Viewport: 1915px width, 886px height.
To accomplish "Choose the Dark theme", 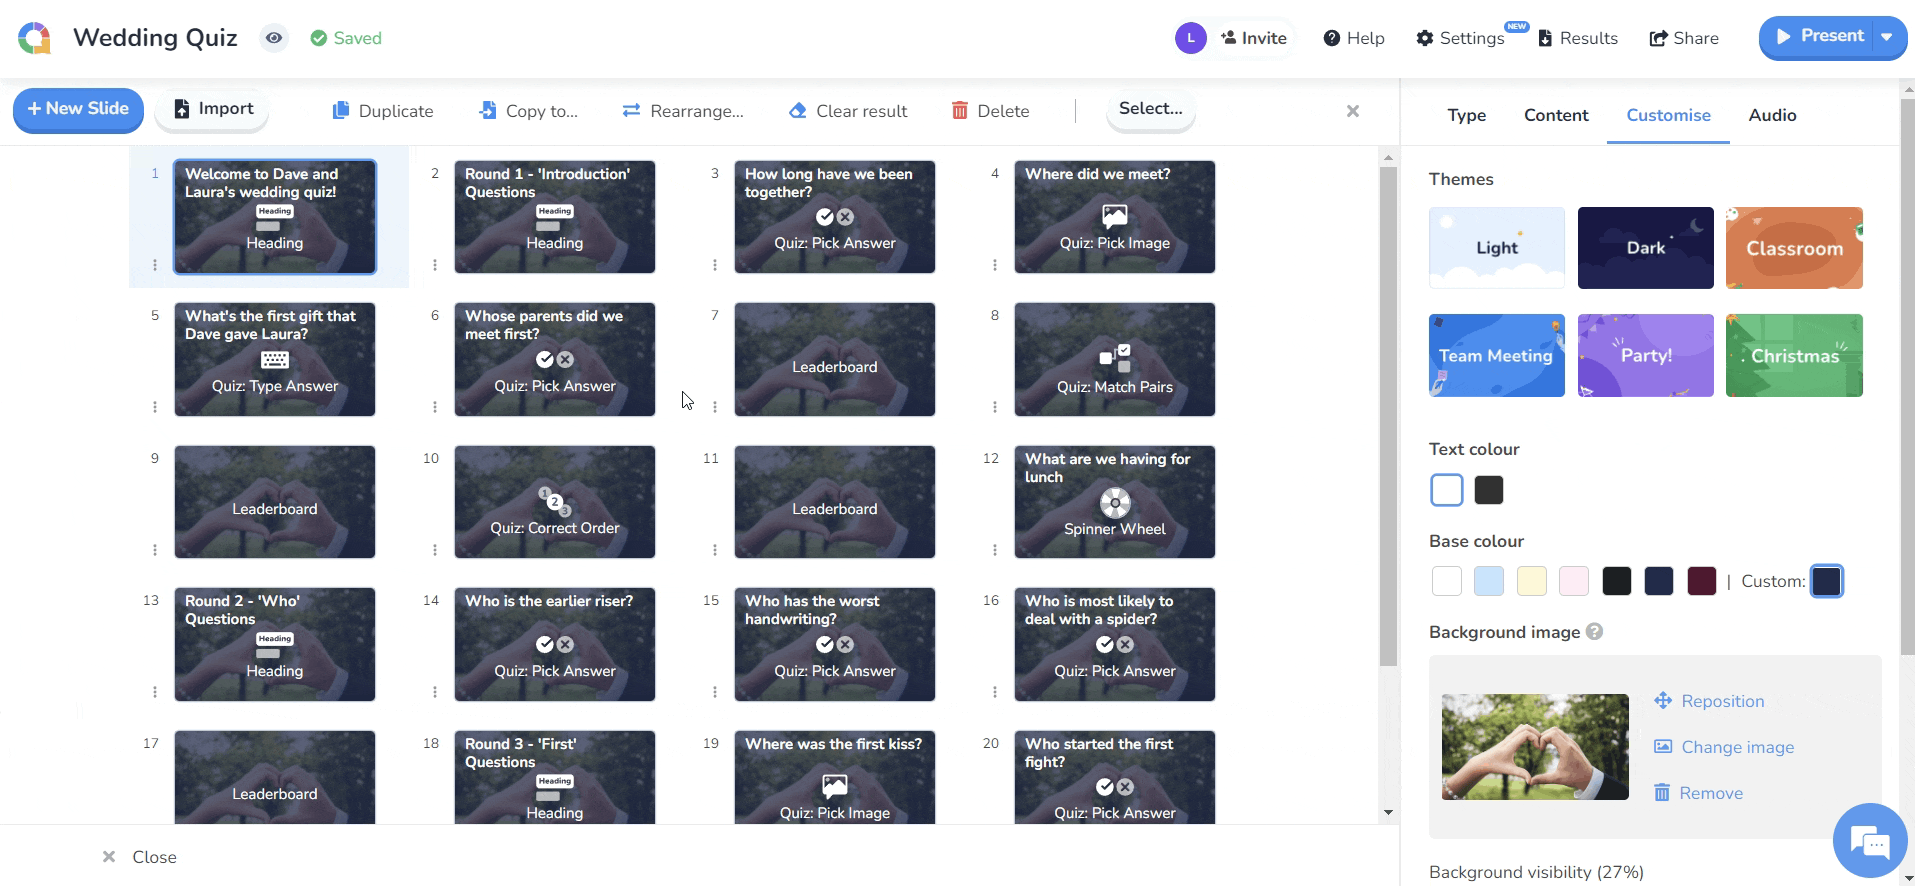I will 1646,248.
